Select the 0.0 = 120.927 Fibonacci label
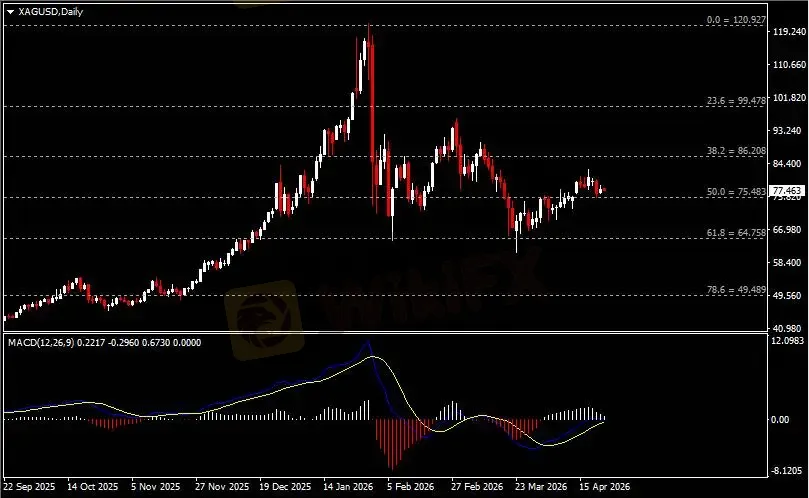Viewport: 809px width, 498px height. click(x=736, y=20)
